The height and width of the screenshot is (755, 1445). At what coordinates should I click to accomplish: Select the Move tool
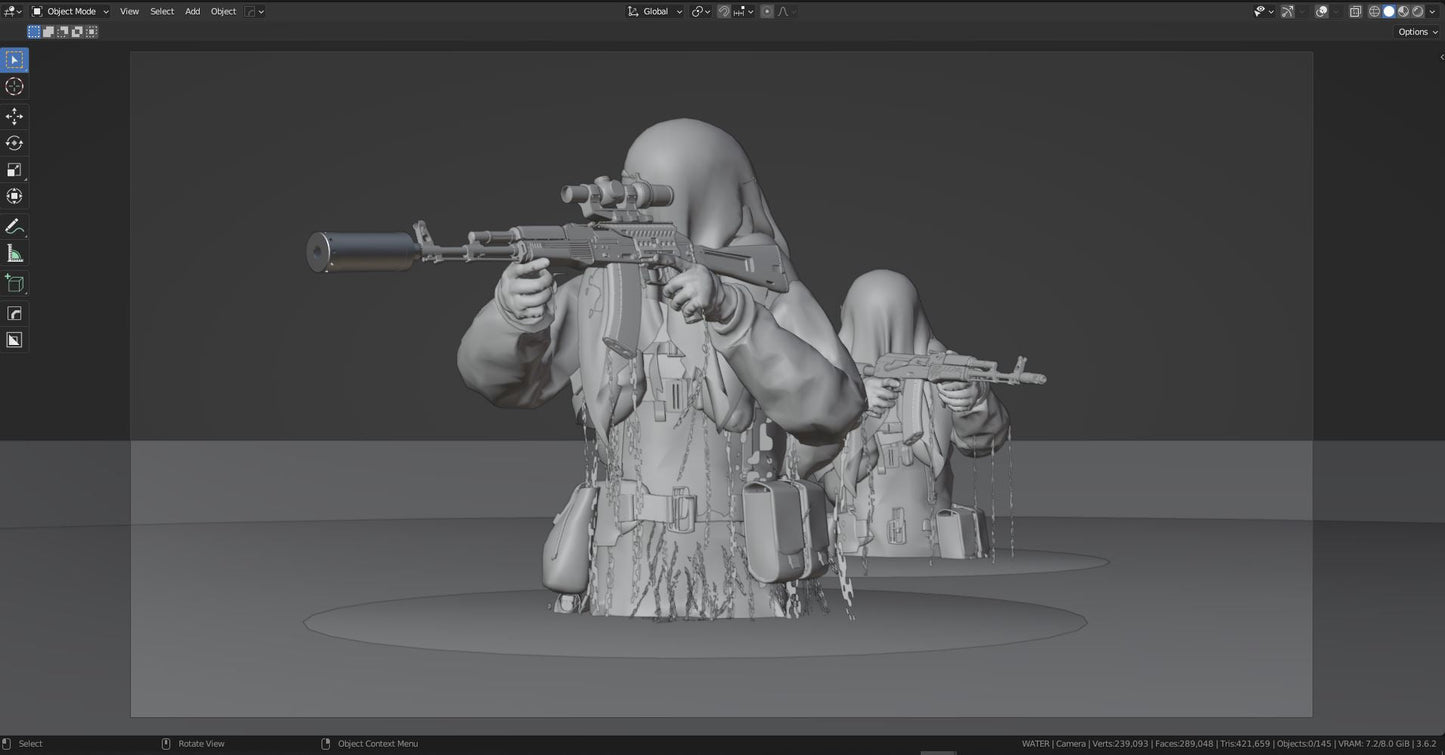point(14,115)
